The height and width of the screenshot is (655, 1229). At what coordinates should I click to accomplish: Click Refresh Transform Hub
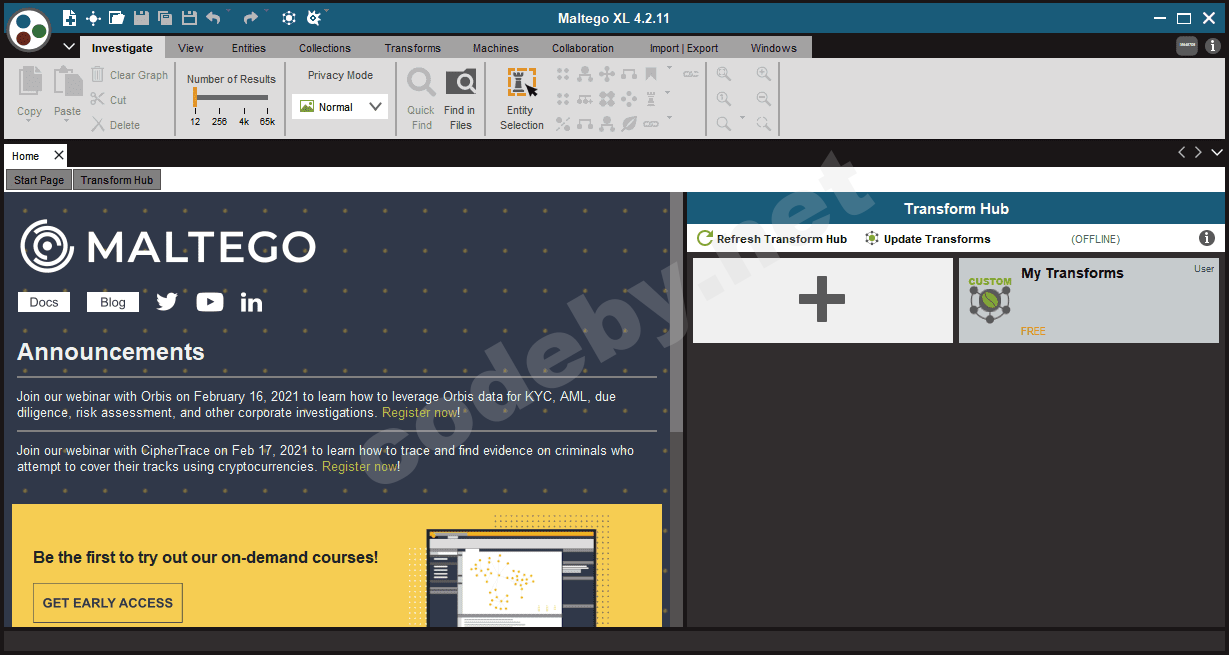[x=772, y=239]
